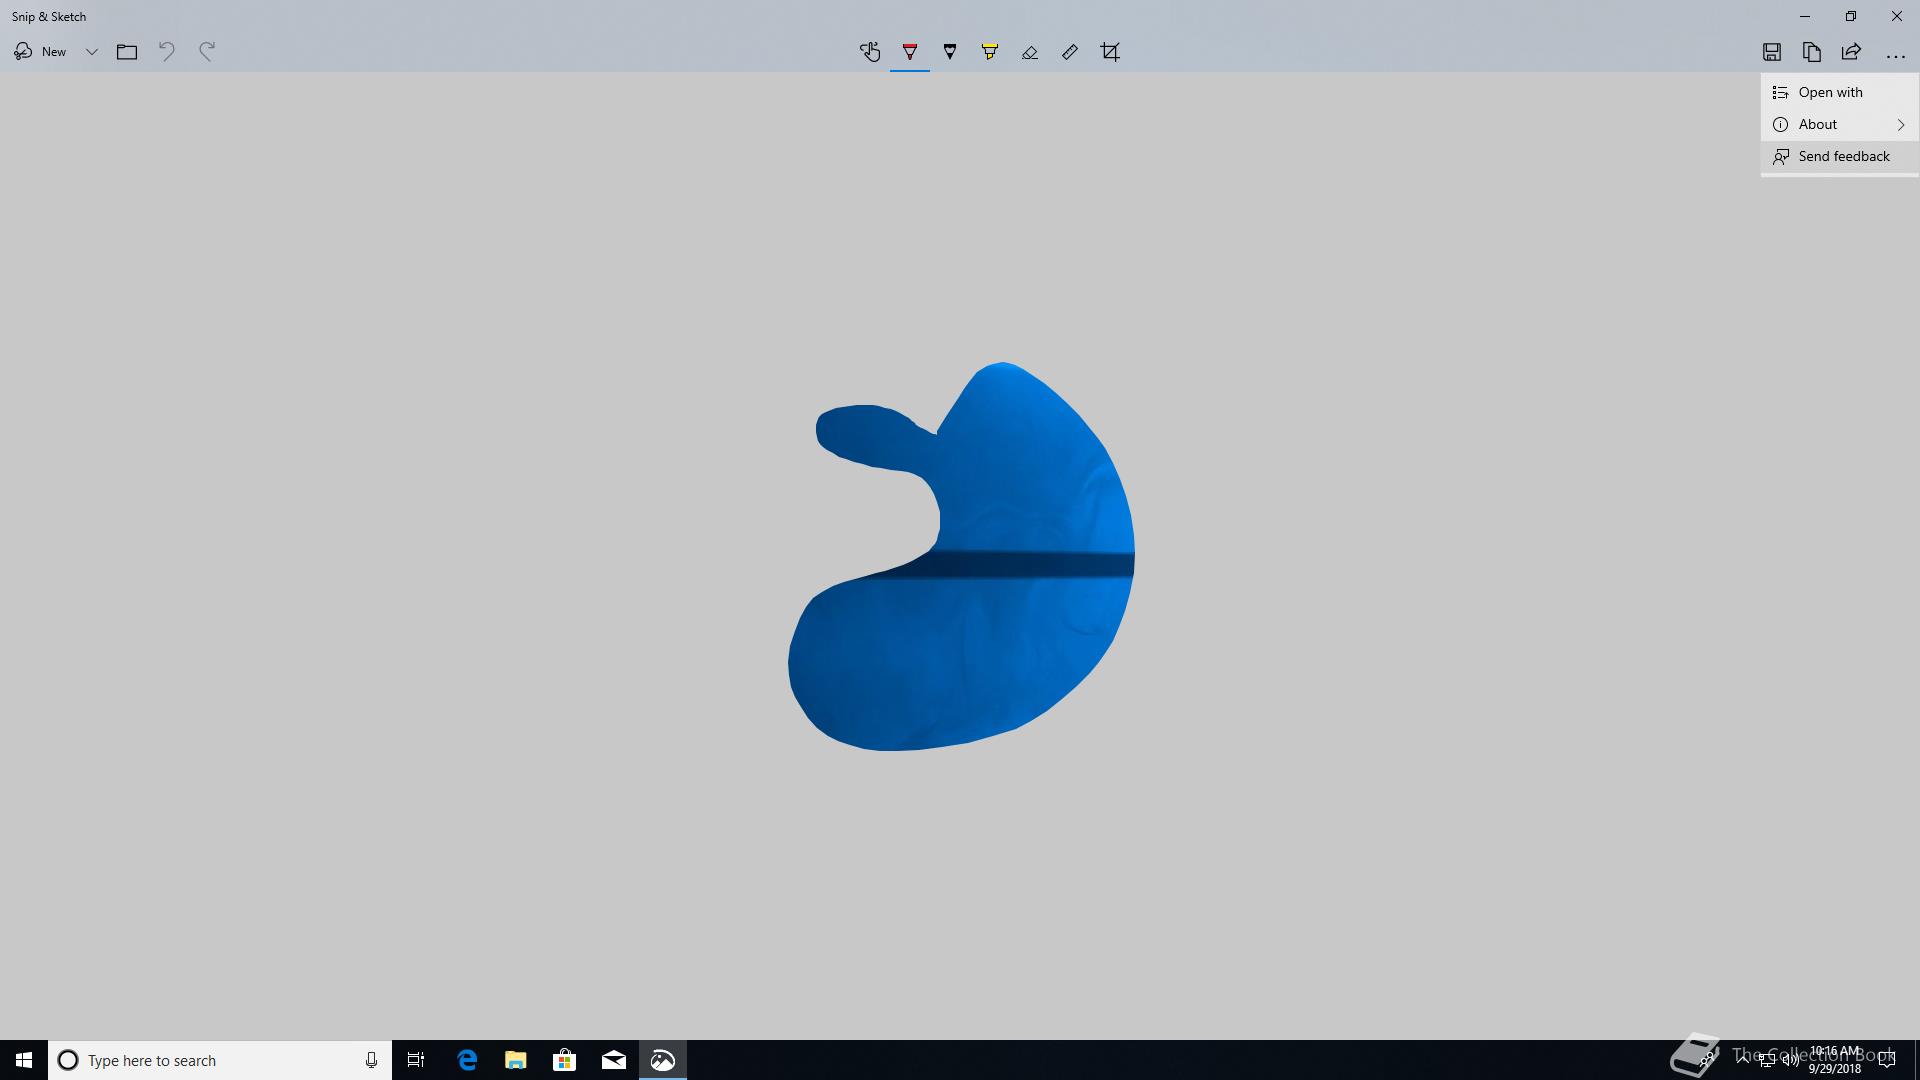Screen dimensions: 1920x1080
Task: Open Mail app from taskbar
Action: tap(614, 1060)
